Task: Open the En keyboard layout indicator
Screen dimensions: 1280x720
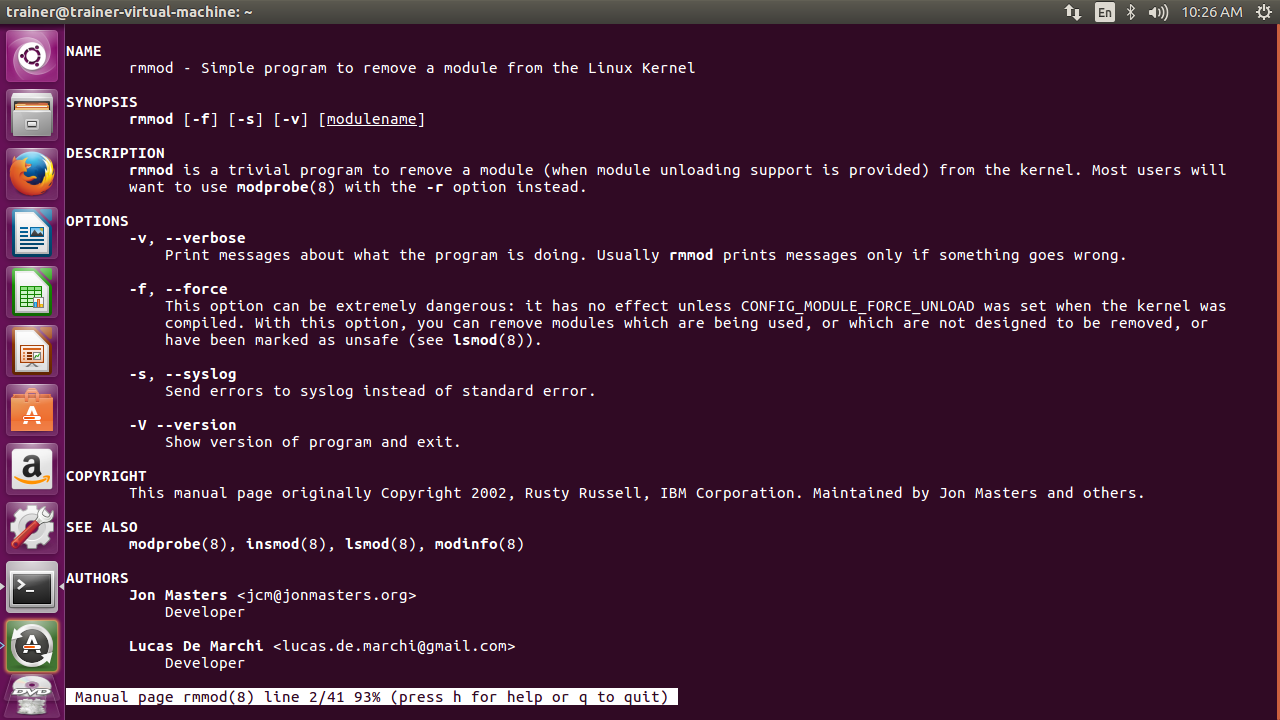Action: [x=1104, y=12]
